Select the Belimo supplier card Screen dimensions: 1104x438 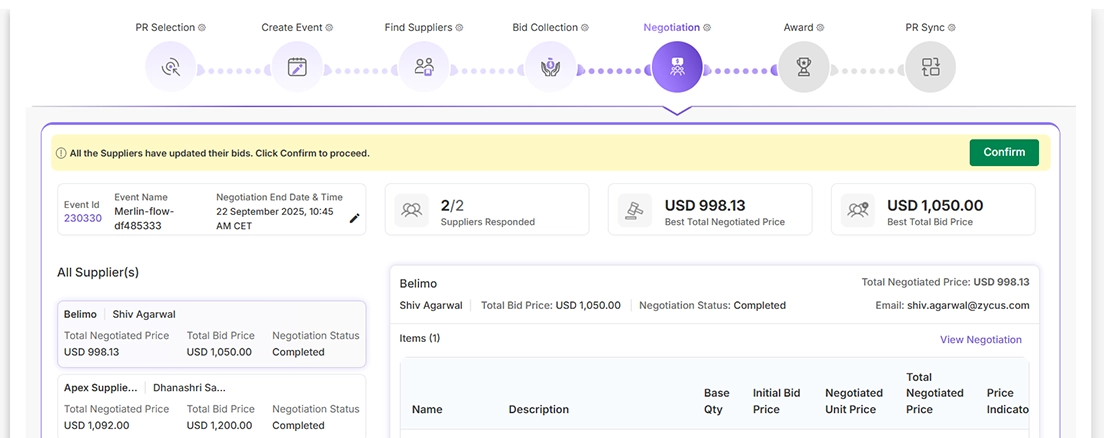[211, 334]
